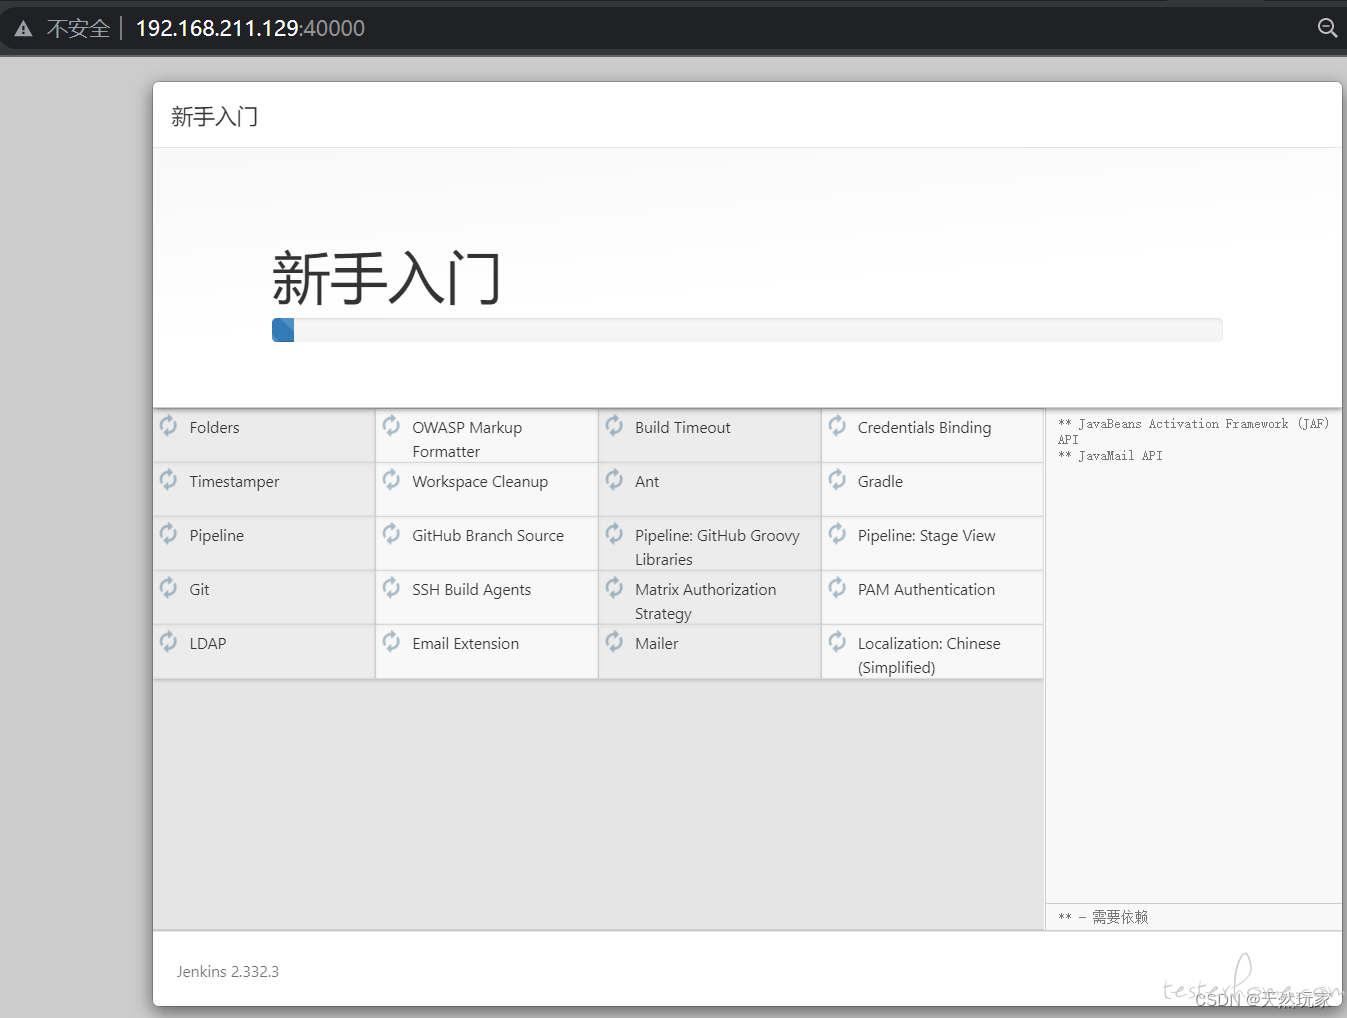Click the Mailer plugin name
Viewport: 1347px width, 1018px height.
point(656,644)
